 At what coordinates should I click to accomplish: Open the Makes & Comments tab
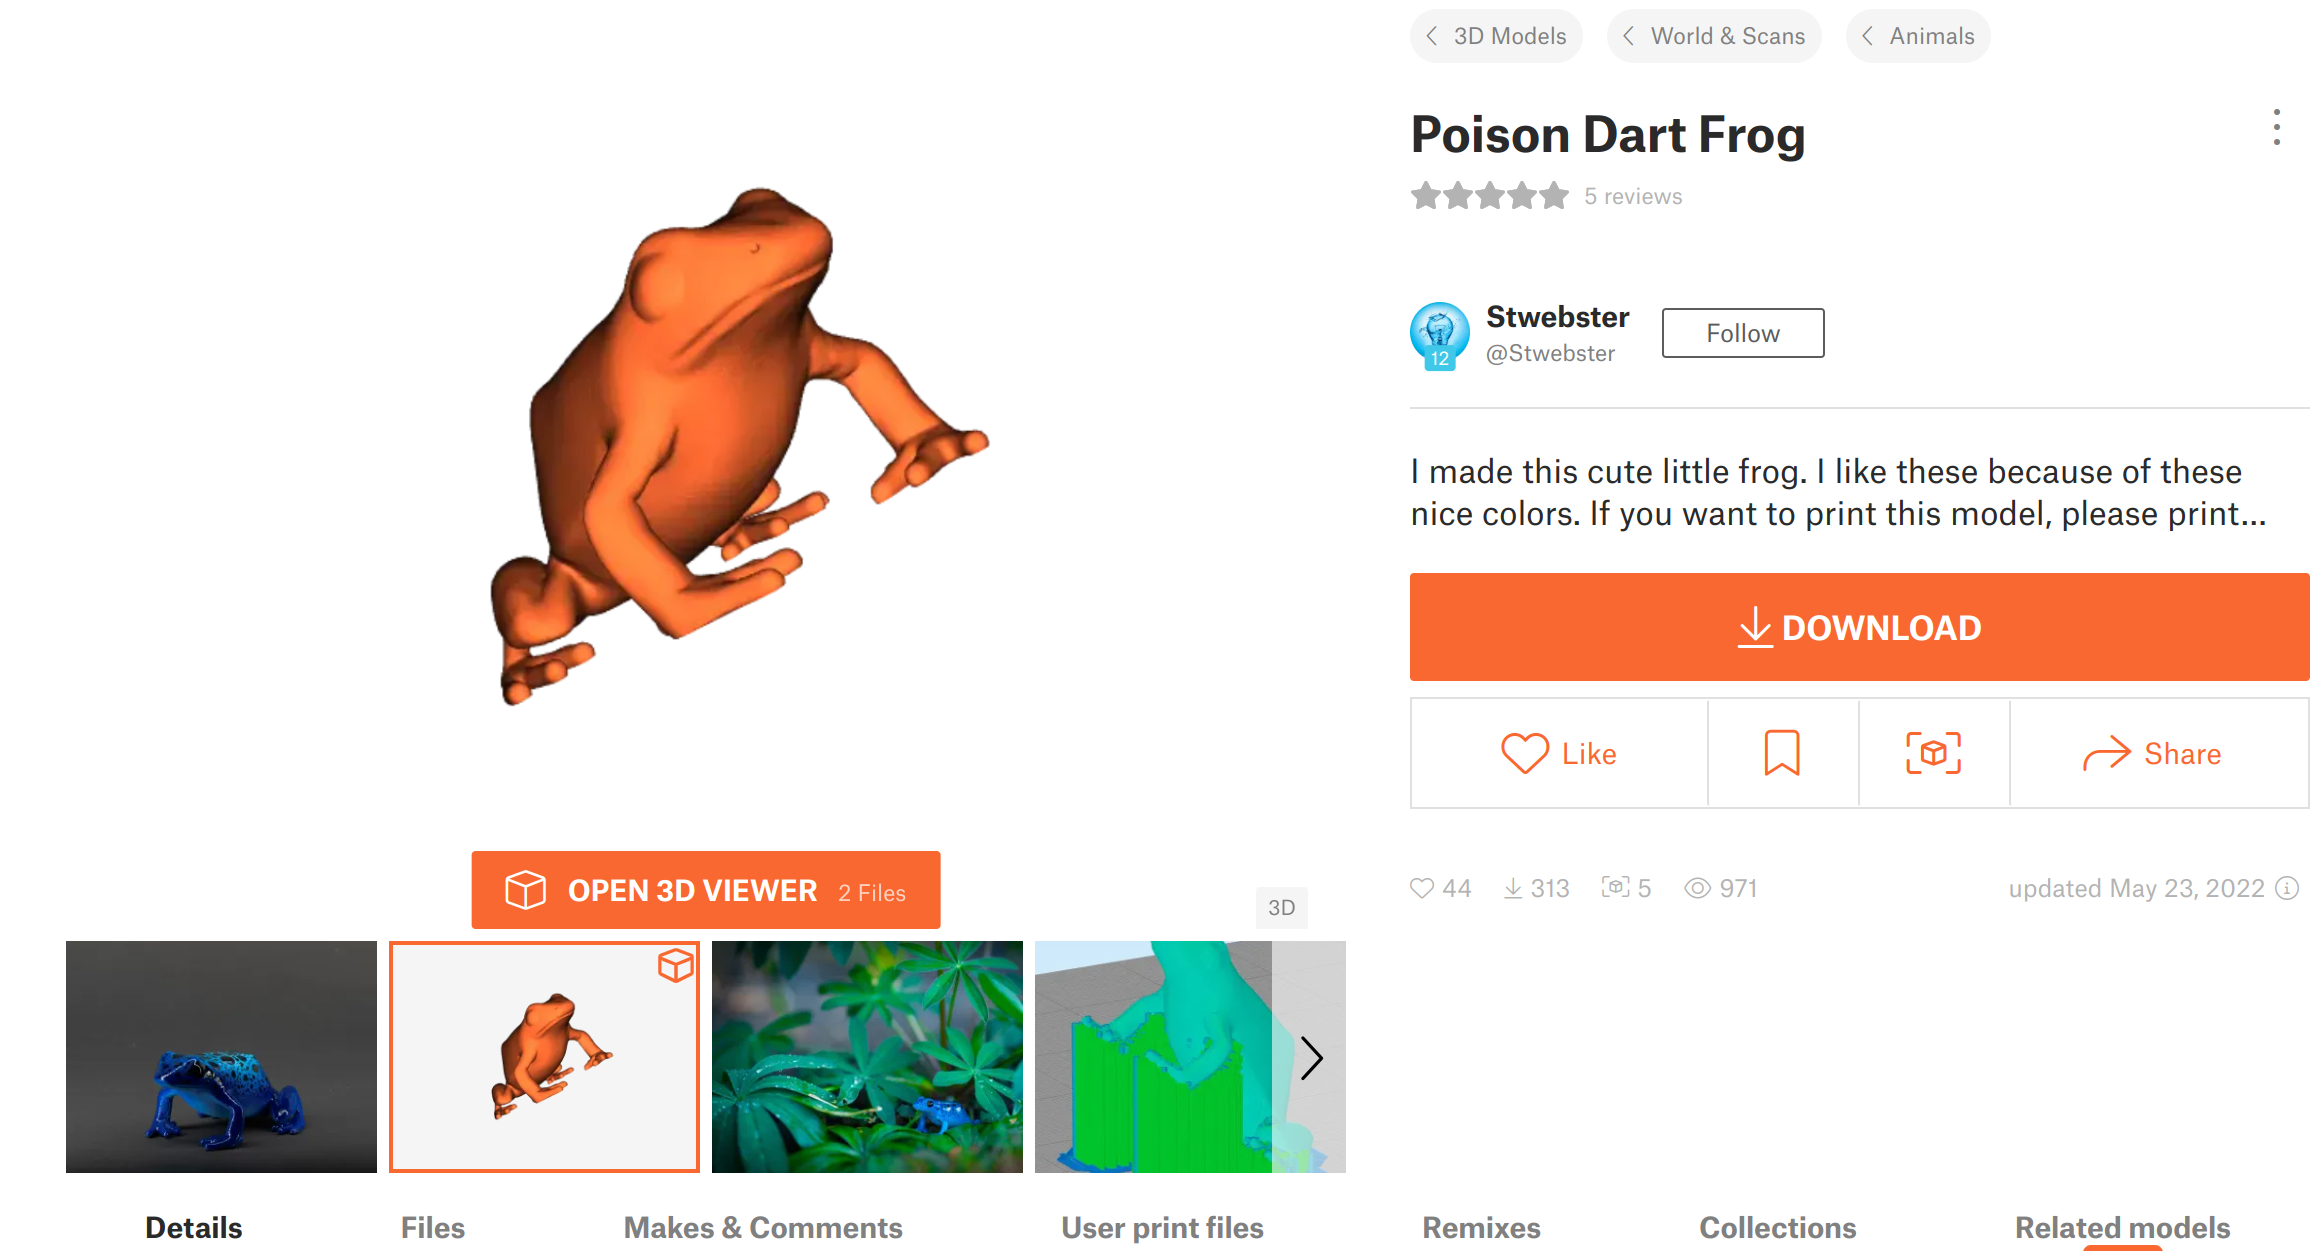(763, 1227)
